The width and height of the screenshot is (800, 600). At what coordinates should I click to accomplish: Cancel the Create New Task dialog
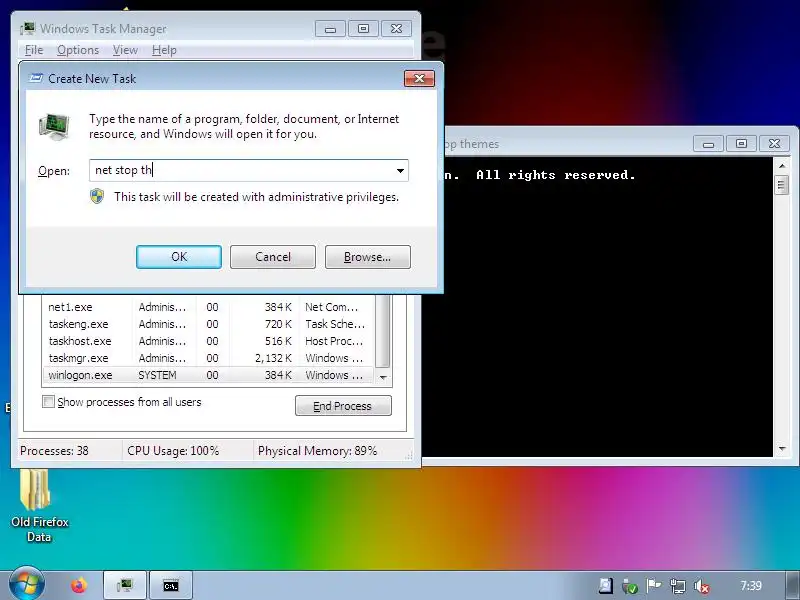pos(272,257)
